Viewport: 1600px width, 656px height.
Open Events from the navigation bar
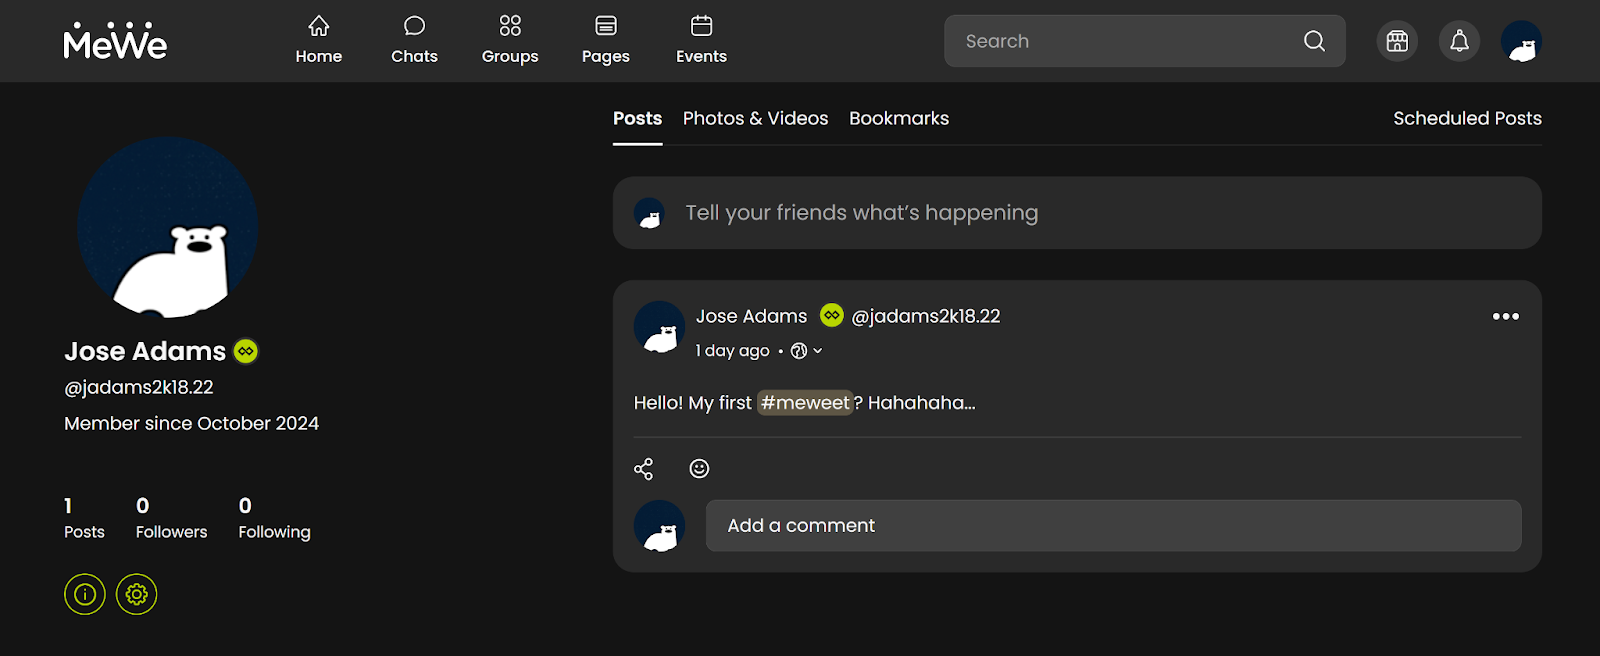pos(701,41)
